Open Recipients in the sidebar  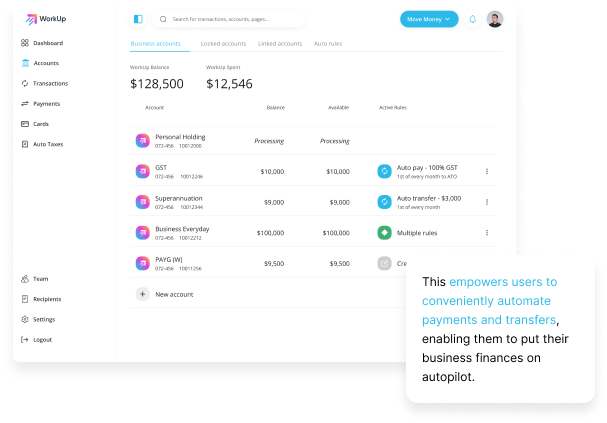click(x=41, y=299)
